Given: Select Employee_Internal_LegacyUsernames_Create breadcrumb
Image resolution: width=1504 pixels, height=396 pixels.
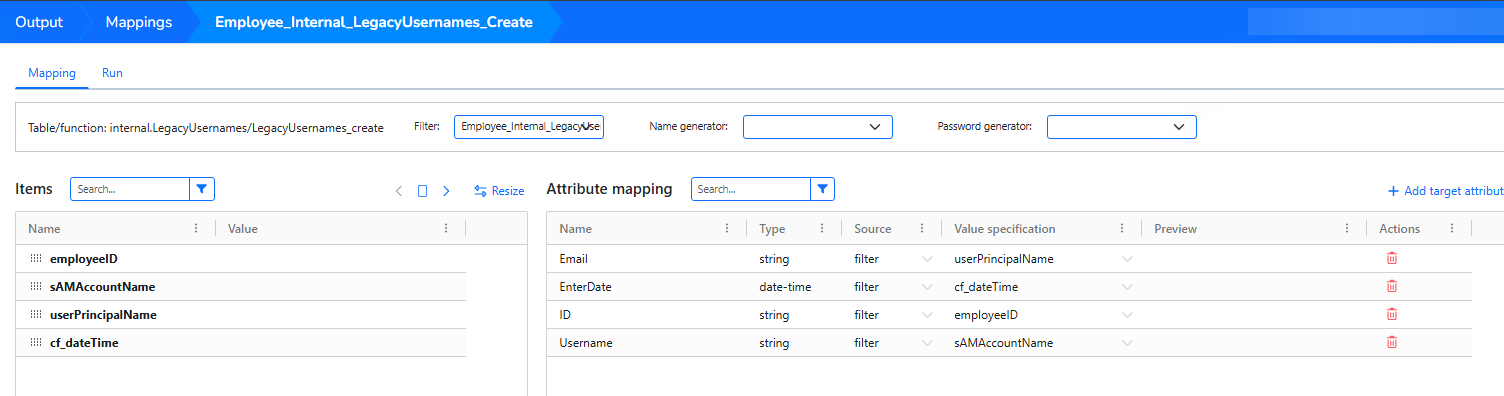Looking at the screenshot, I should pos(374,21).
